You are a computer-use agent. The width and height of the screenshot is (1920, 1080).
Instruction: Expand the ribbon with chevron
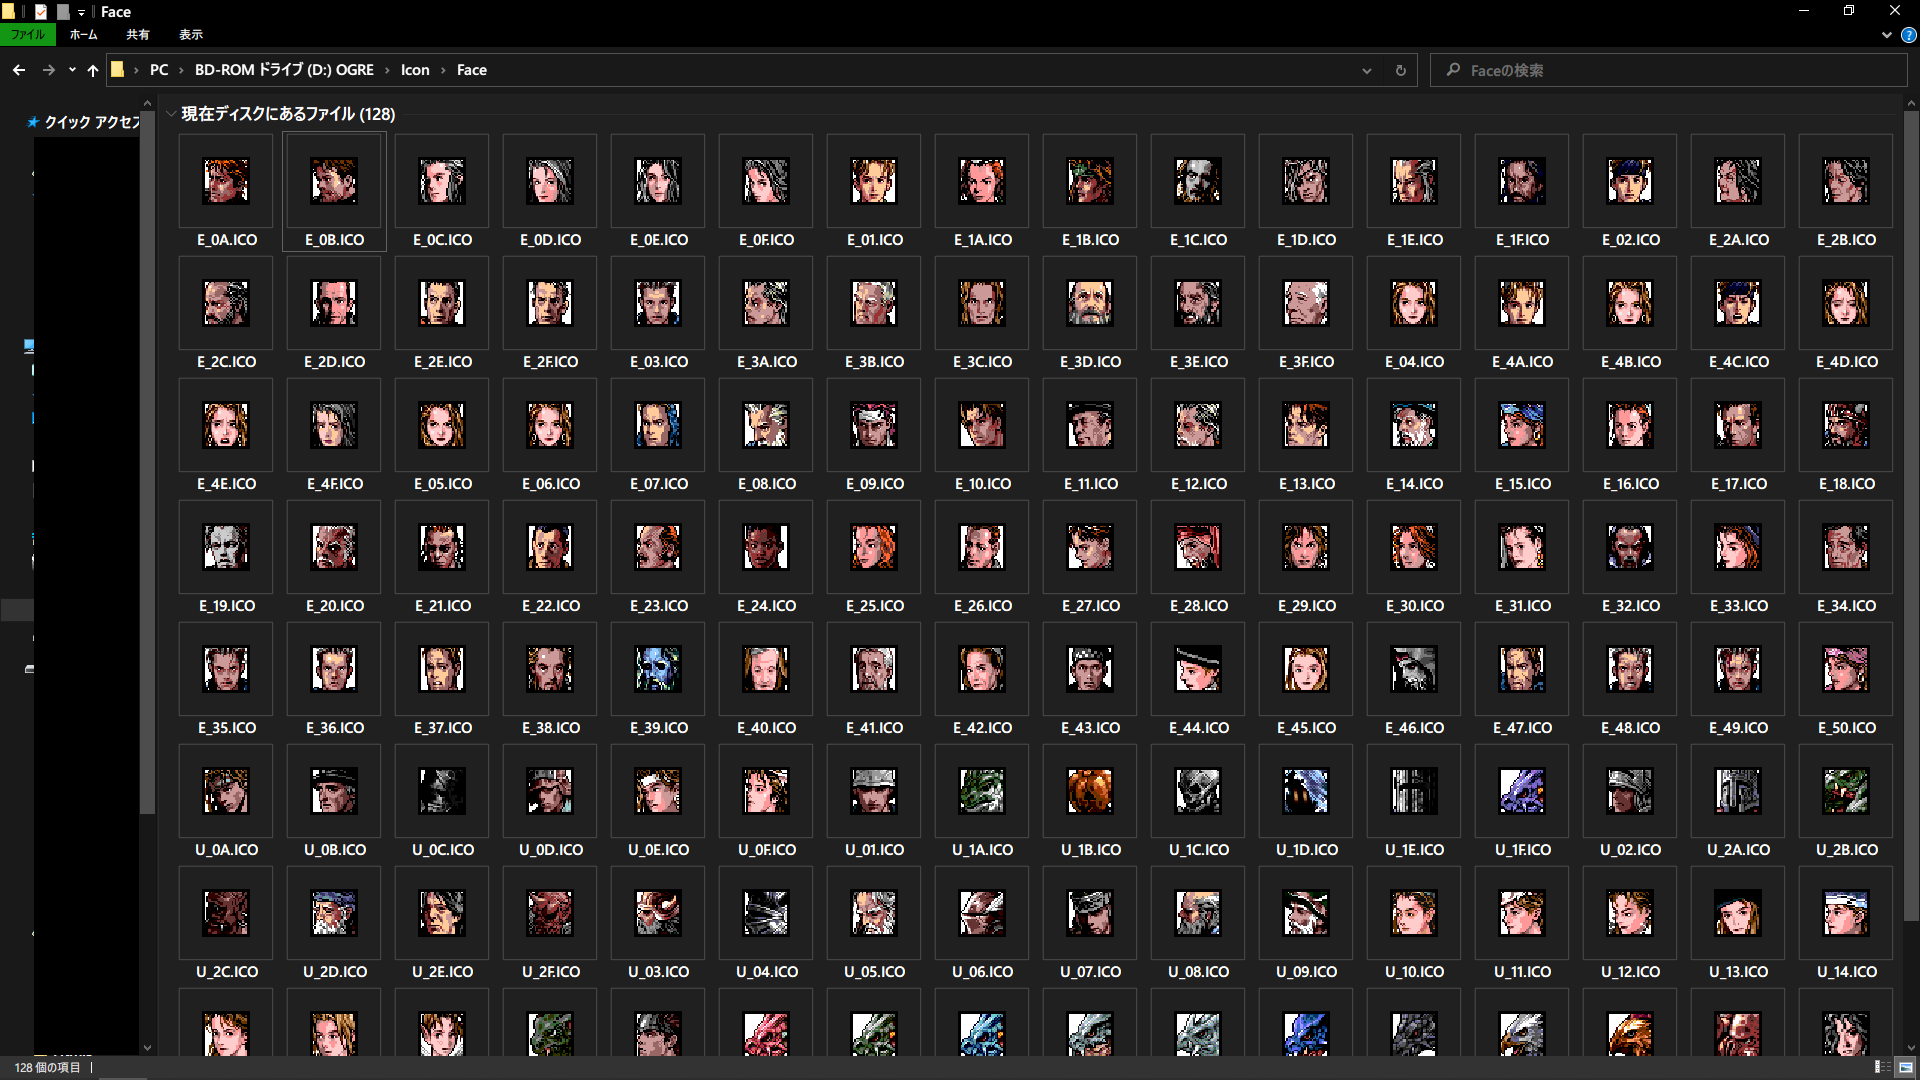click(x=1886, y=35)
